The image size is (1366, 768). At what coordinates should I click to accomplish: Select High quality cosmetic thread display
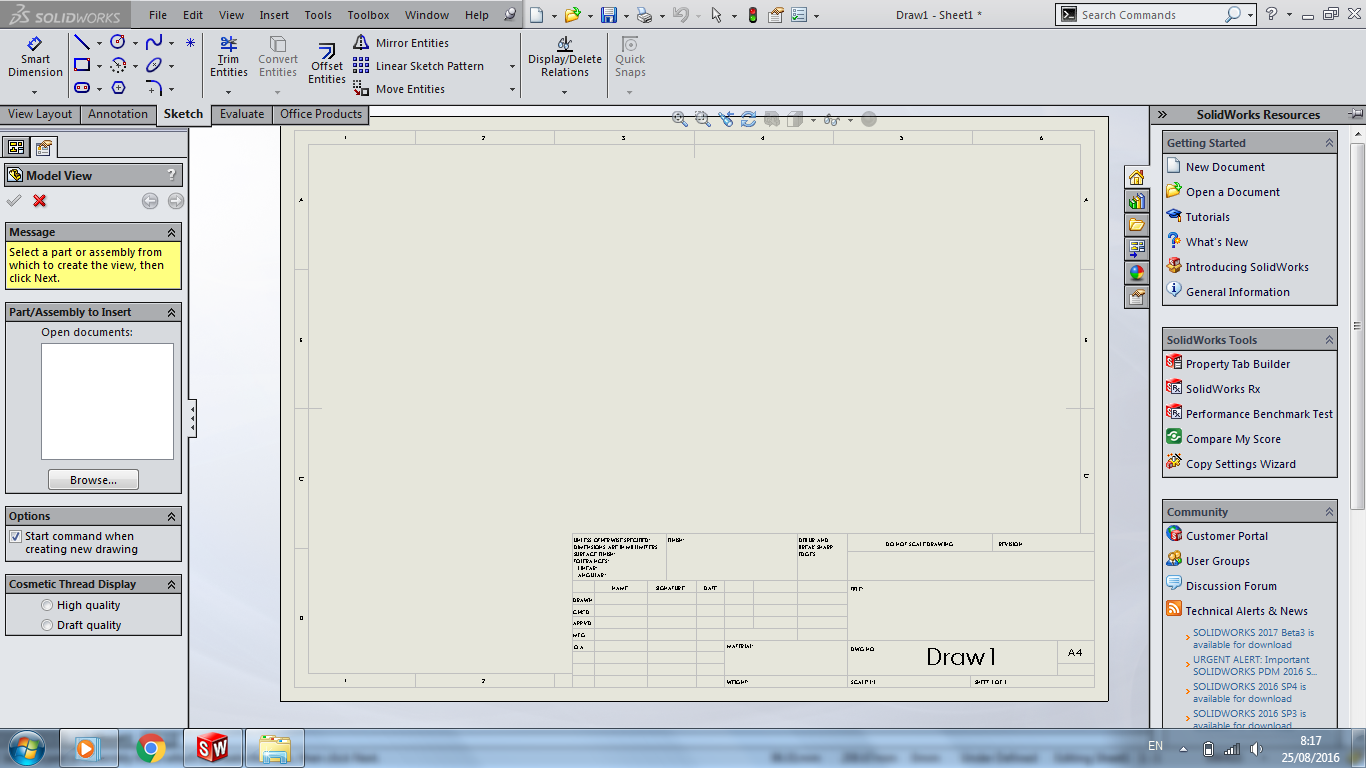click(x=46, y=605)
